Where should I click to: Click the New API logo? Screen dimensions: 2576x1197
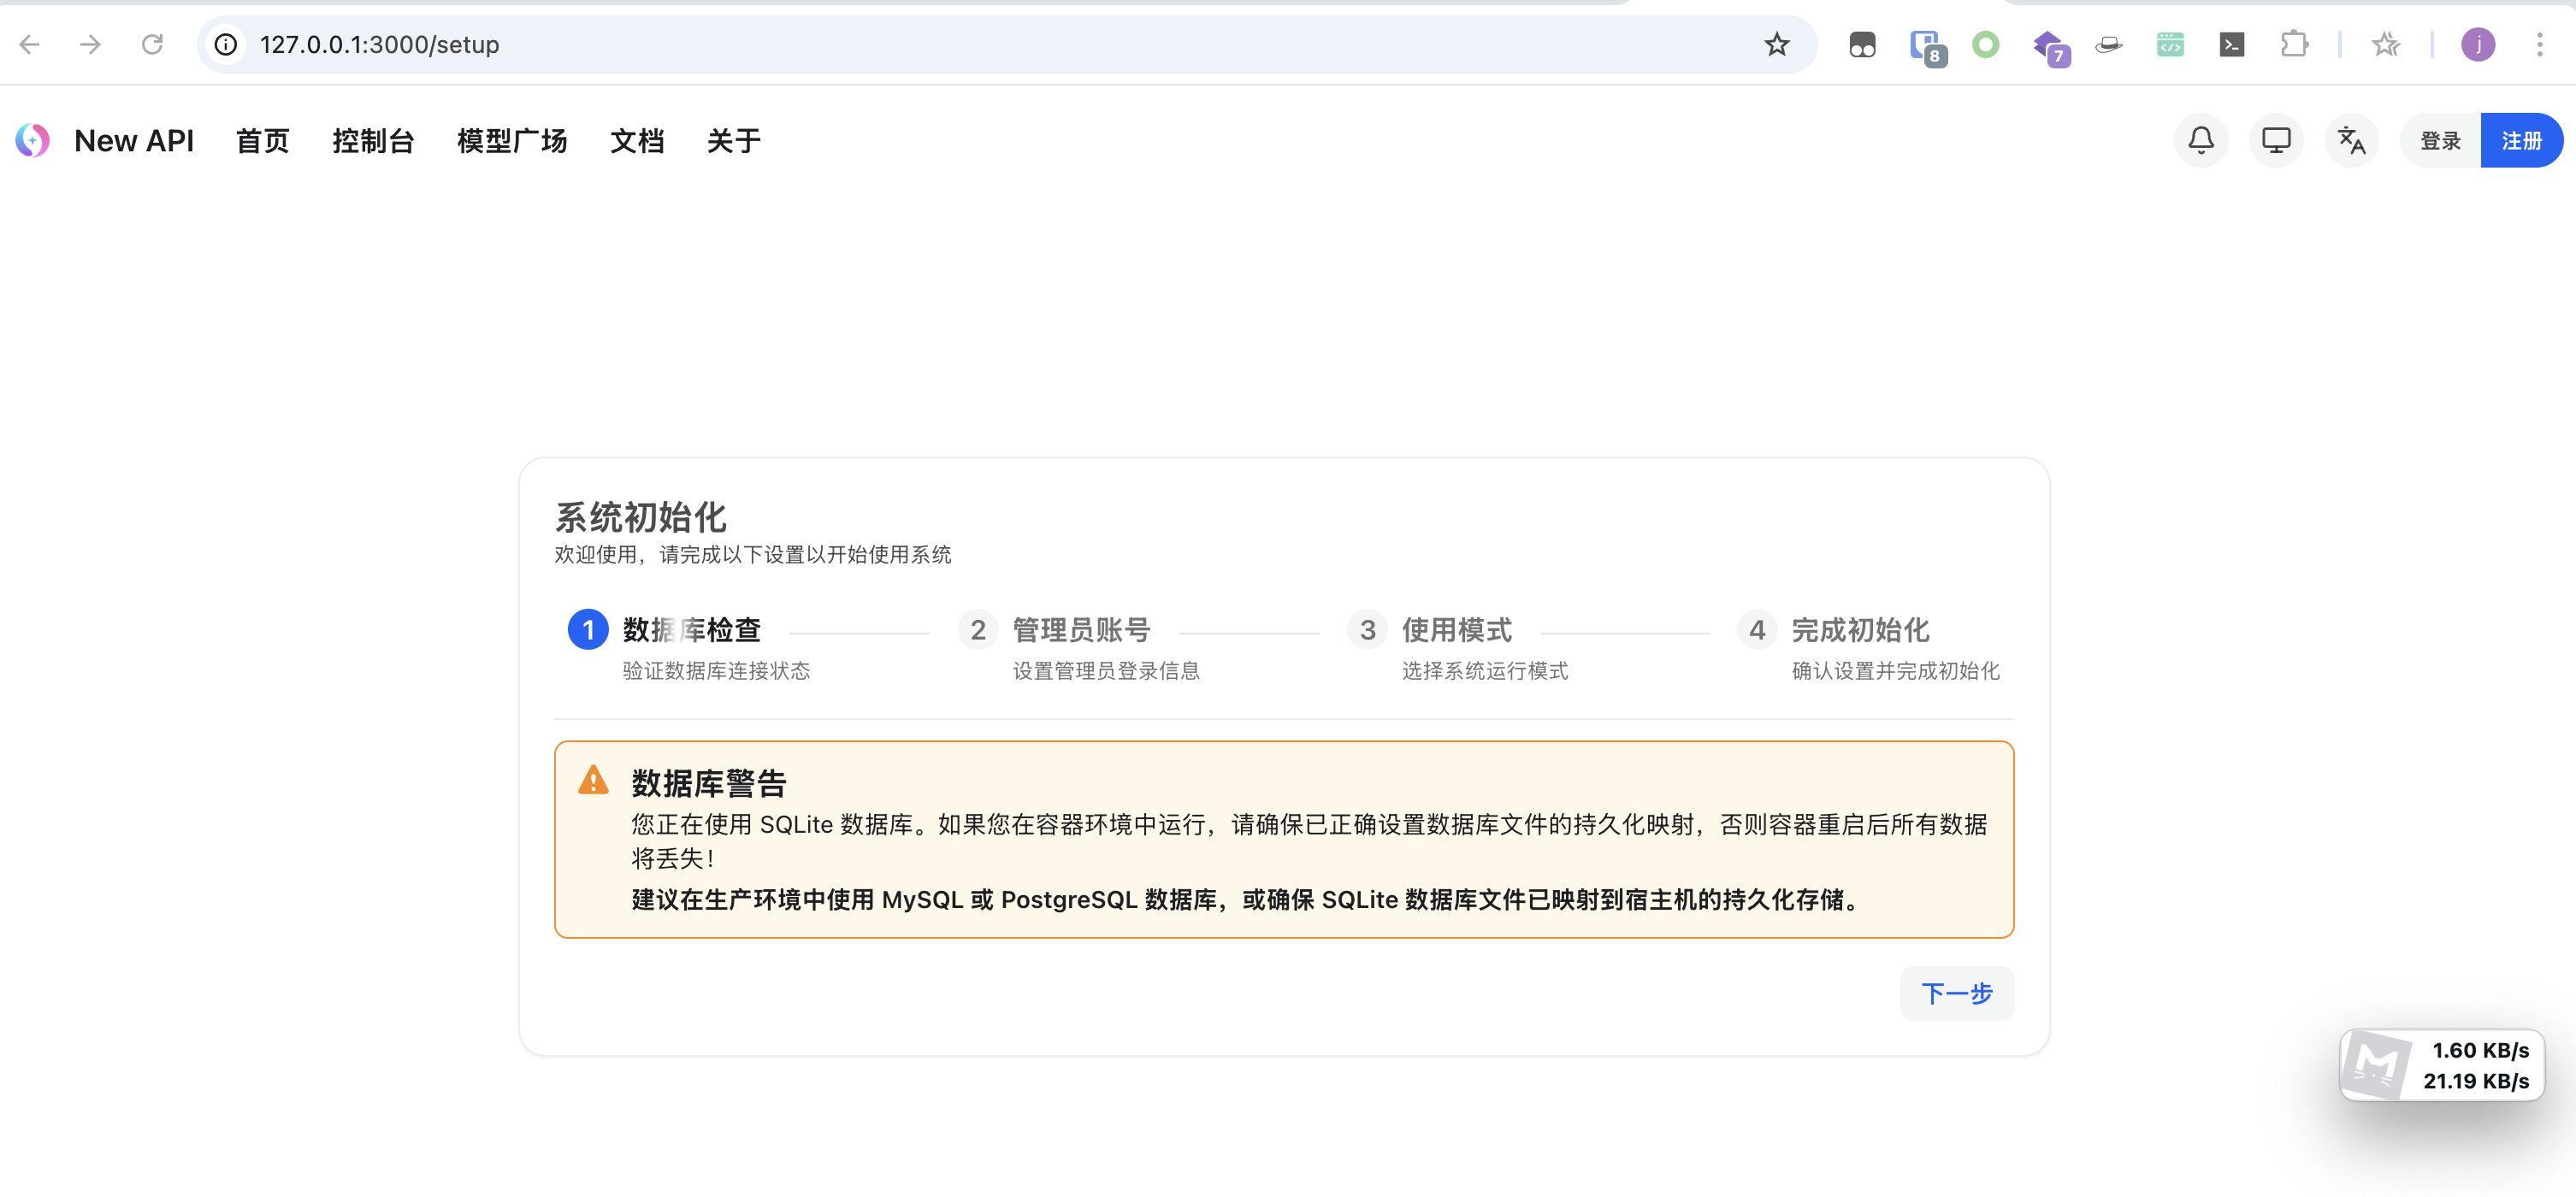[33, 140]
